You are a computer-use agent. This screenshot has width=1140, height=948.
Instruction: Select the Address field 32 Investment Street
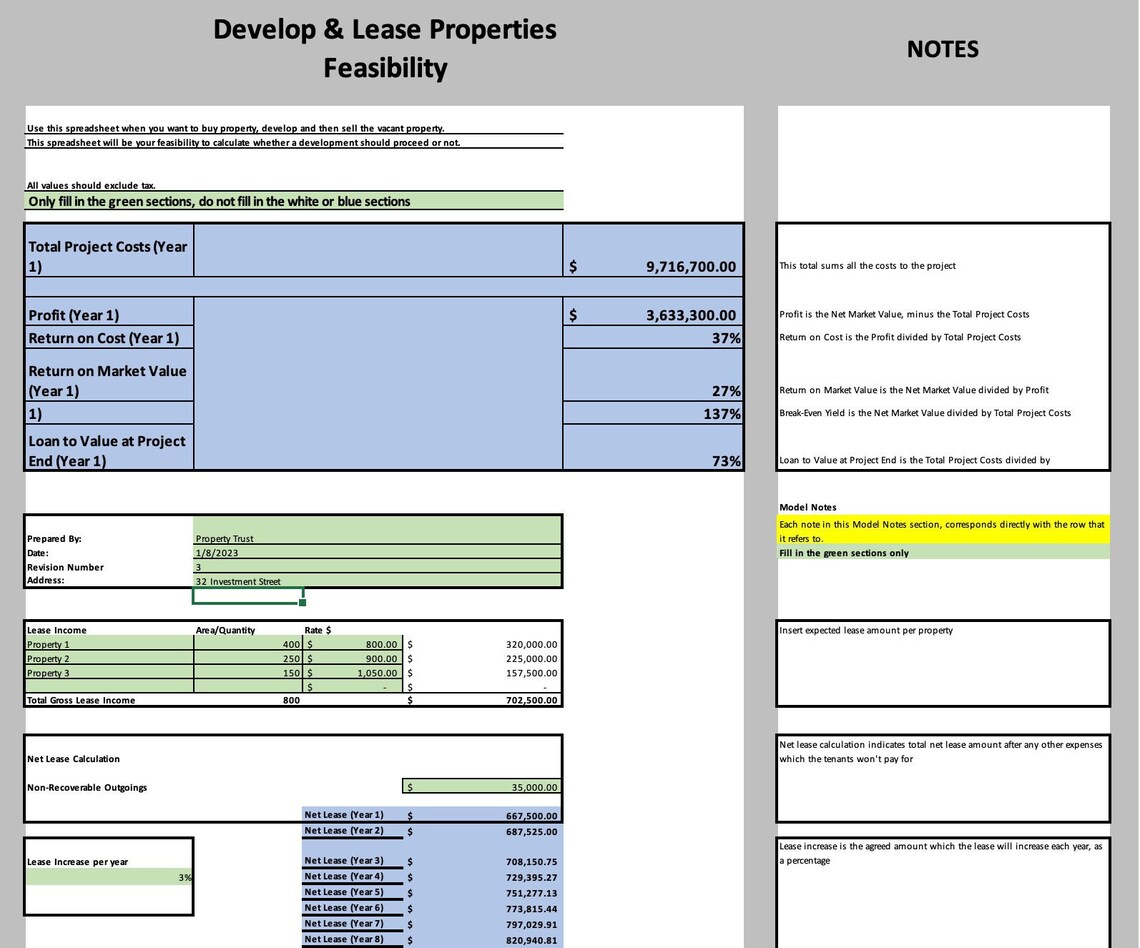378,581
